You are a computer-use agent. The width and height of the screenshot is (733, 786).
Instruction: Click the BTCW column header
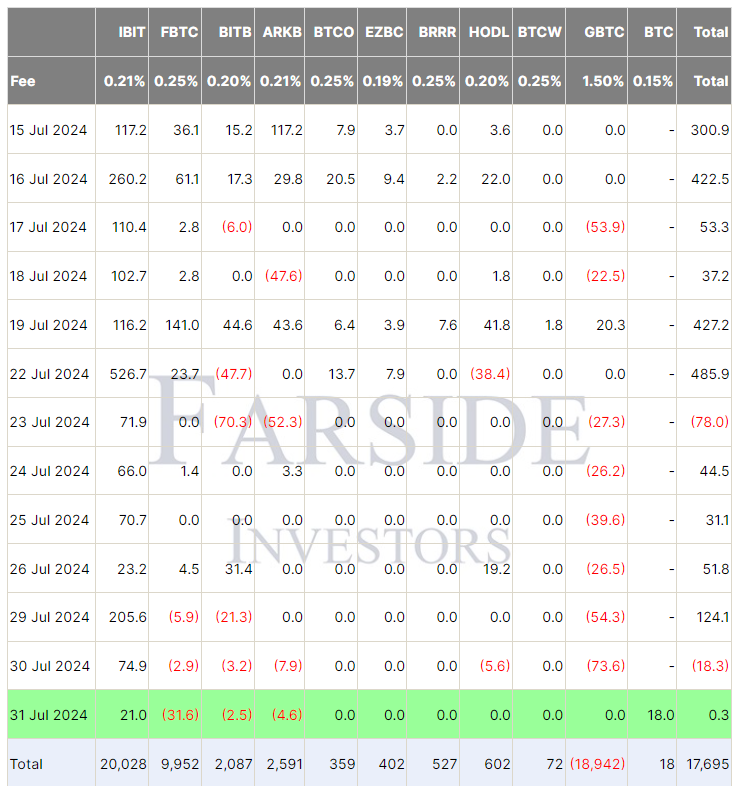[x=540, y=32]
